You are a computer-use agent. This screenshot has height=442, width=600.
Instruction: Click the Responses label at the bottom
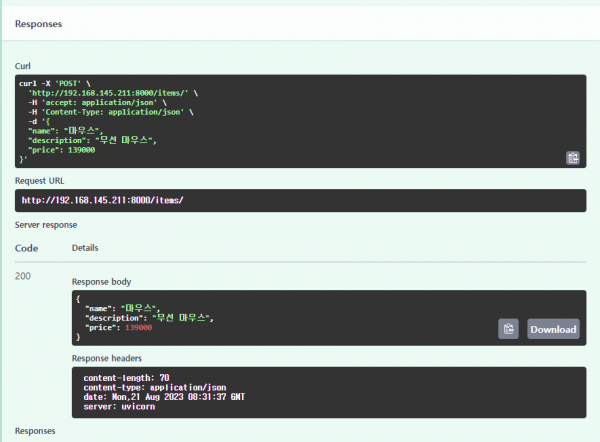35,432
